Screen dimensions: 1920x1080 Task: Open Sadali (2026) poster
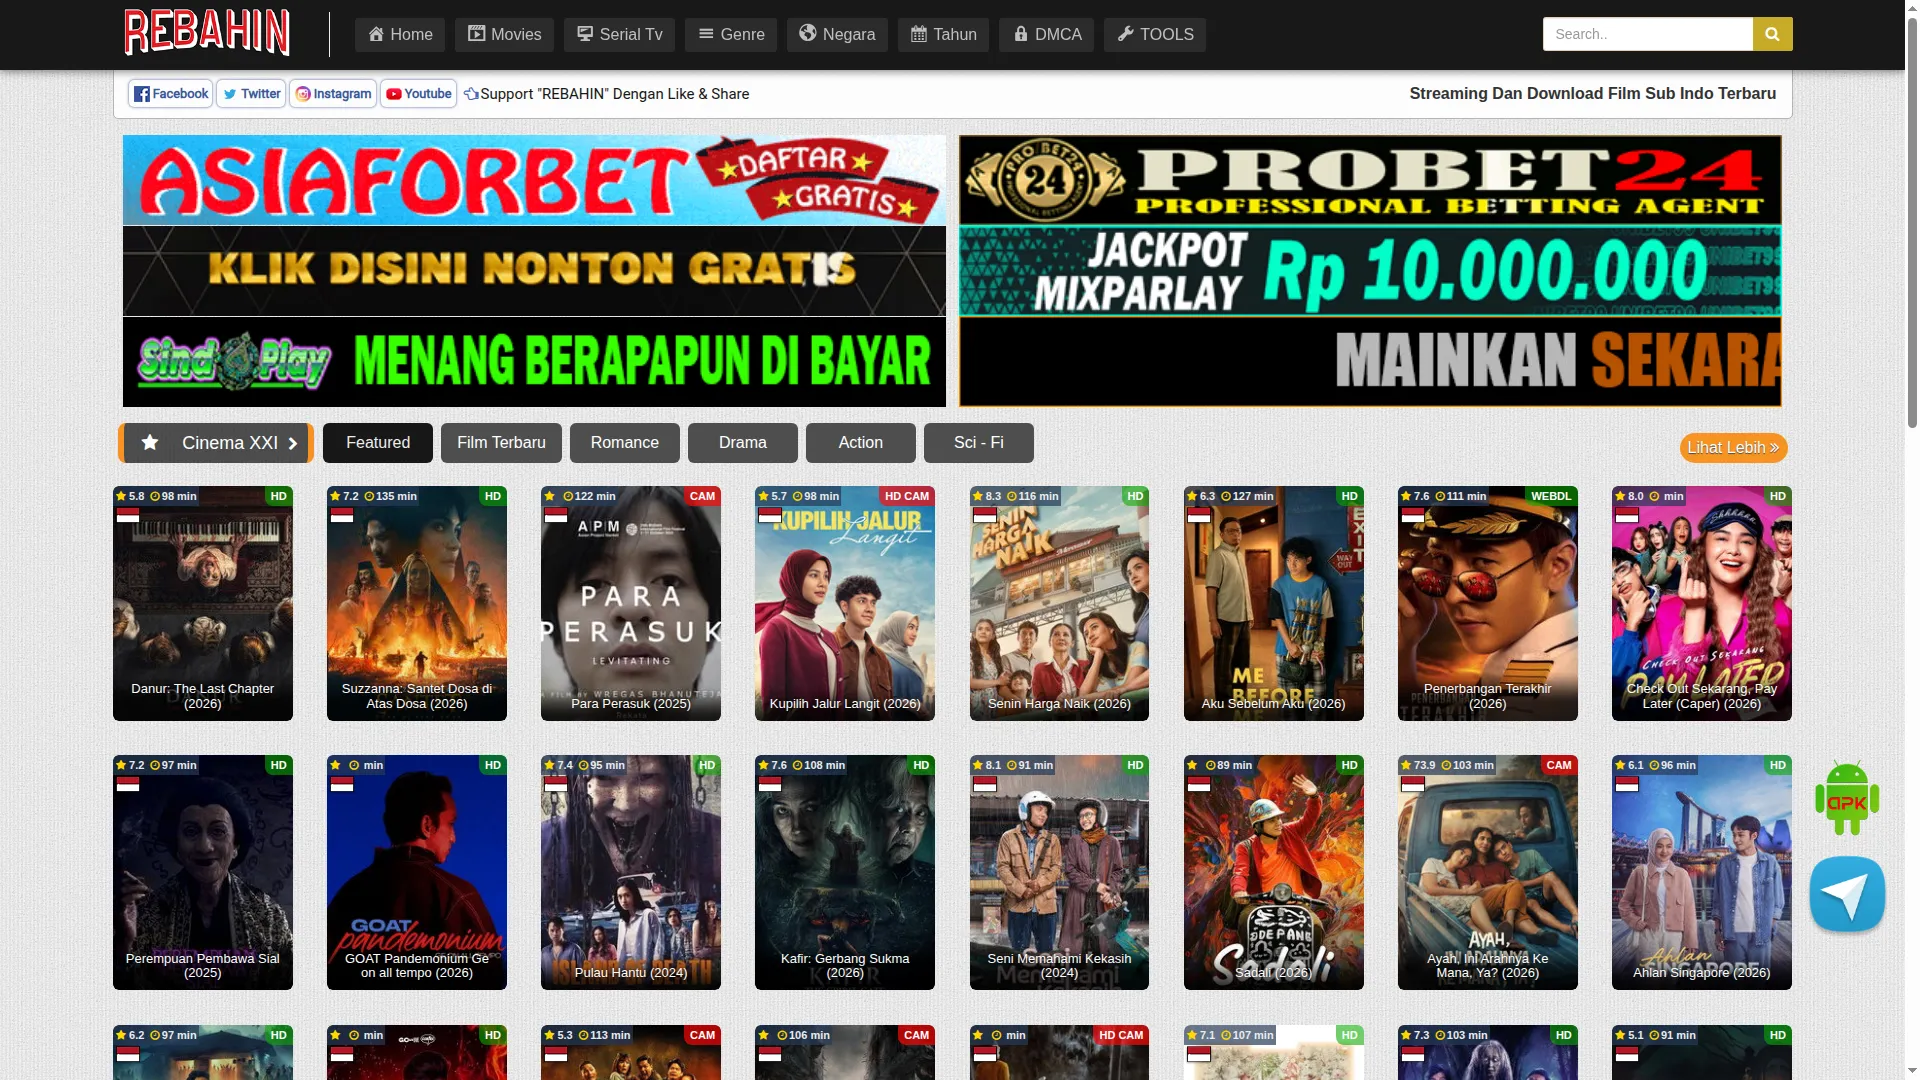tap(1274, 873)
